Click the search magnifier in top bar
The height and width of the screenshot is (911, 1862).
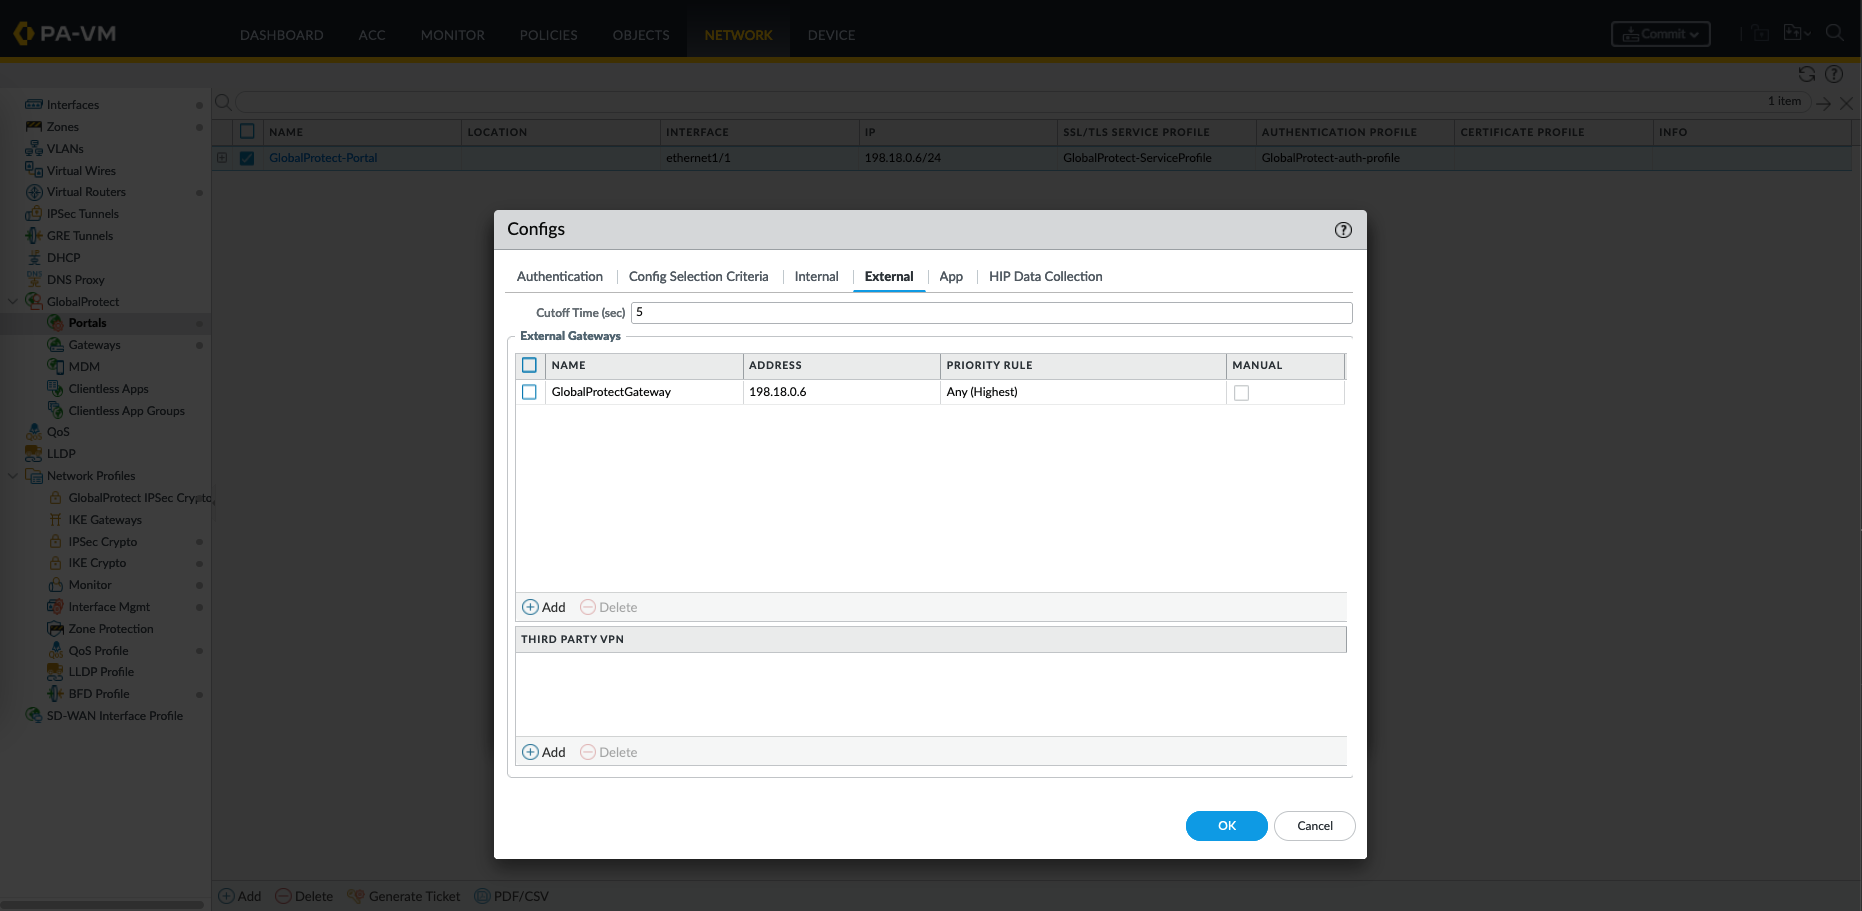[x=1834, y=33]
